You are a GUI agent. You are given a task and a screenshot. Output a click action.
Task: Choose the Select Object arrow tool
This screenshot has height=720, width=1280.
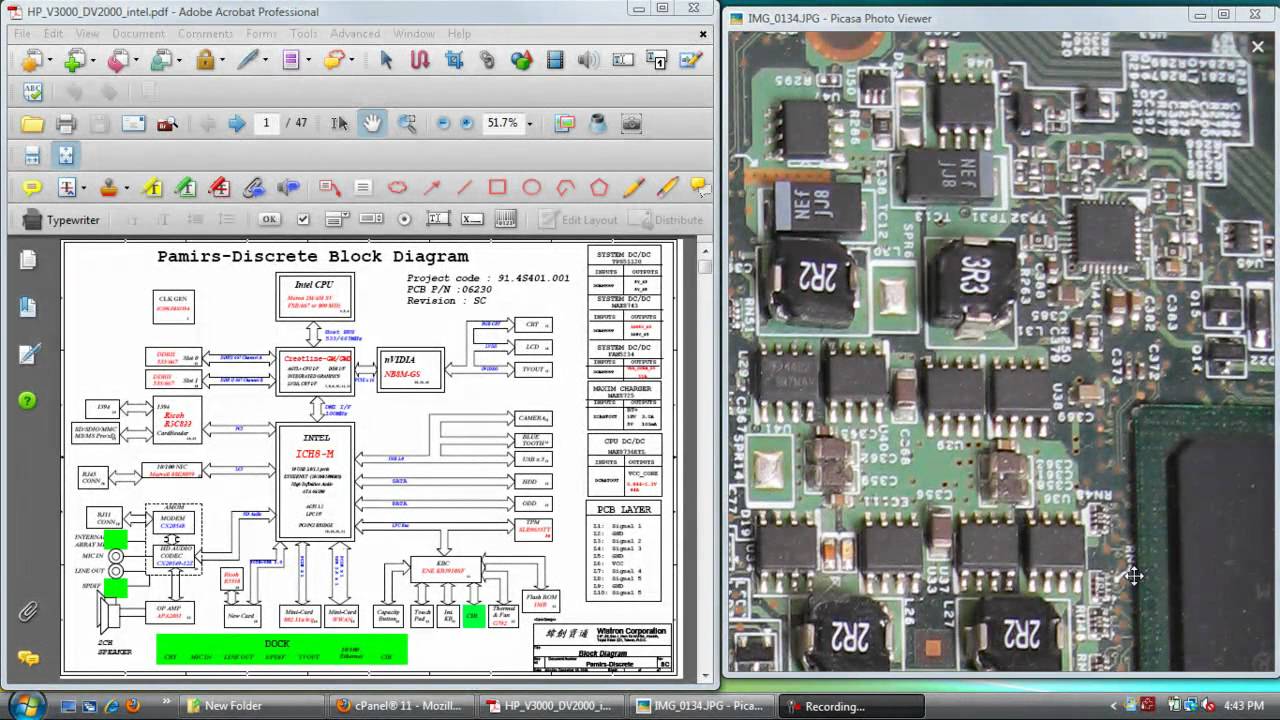click(x=386, y=61)
